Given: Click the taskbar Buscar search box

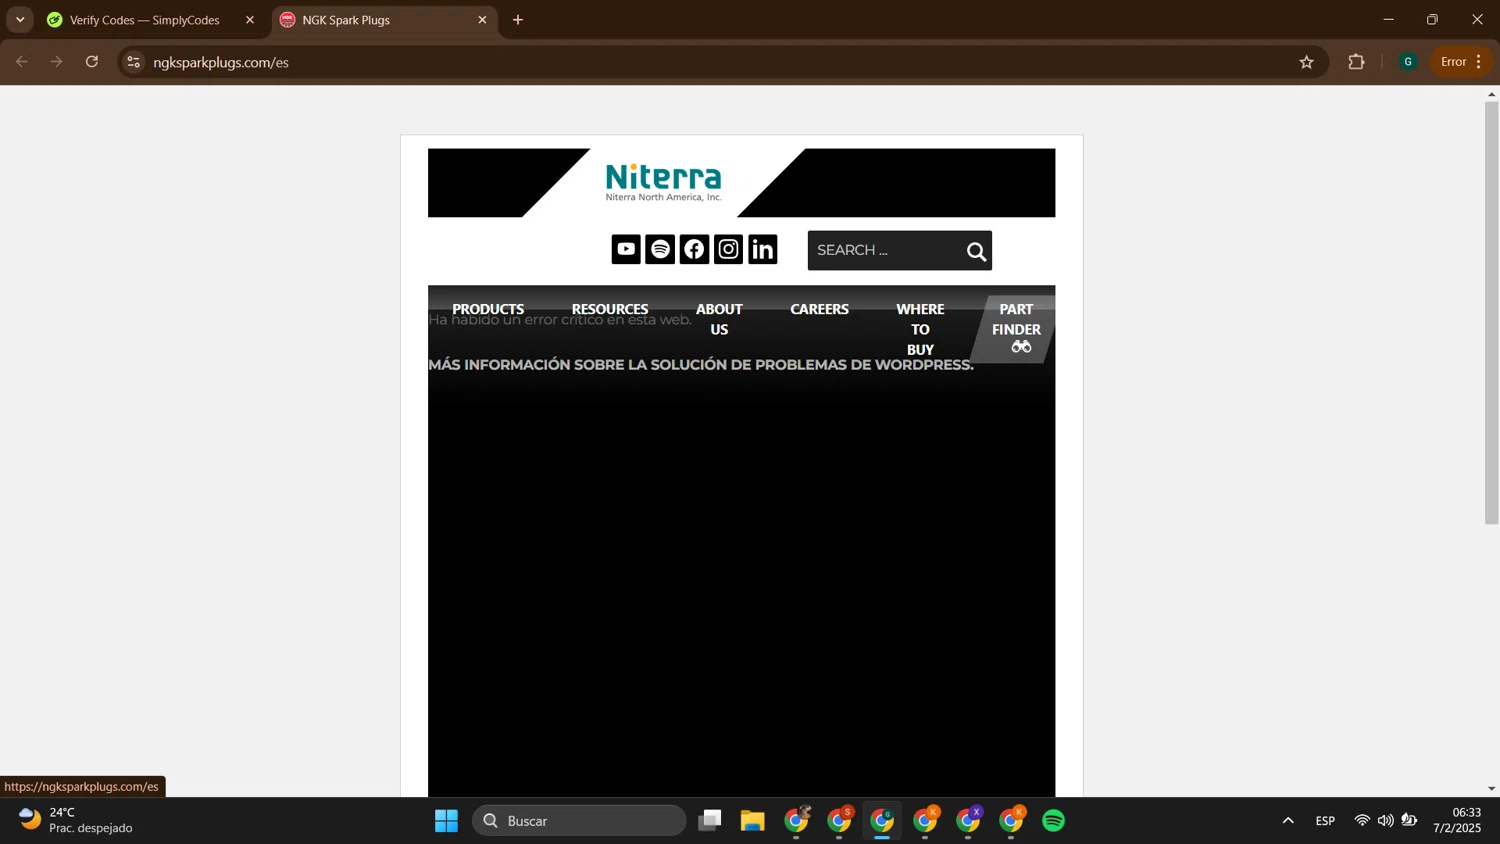Looking at the screenshot, I should (579, 821).
